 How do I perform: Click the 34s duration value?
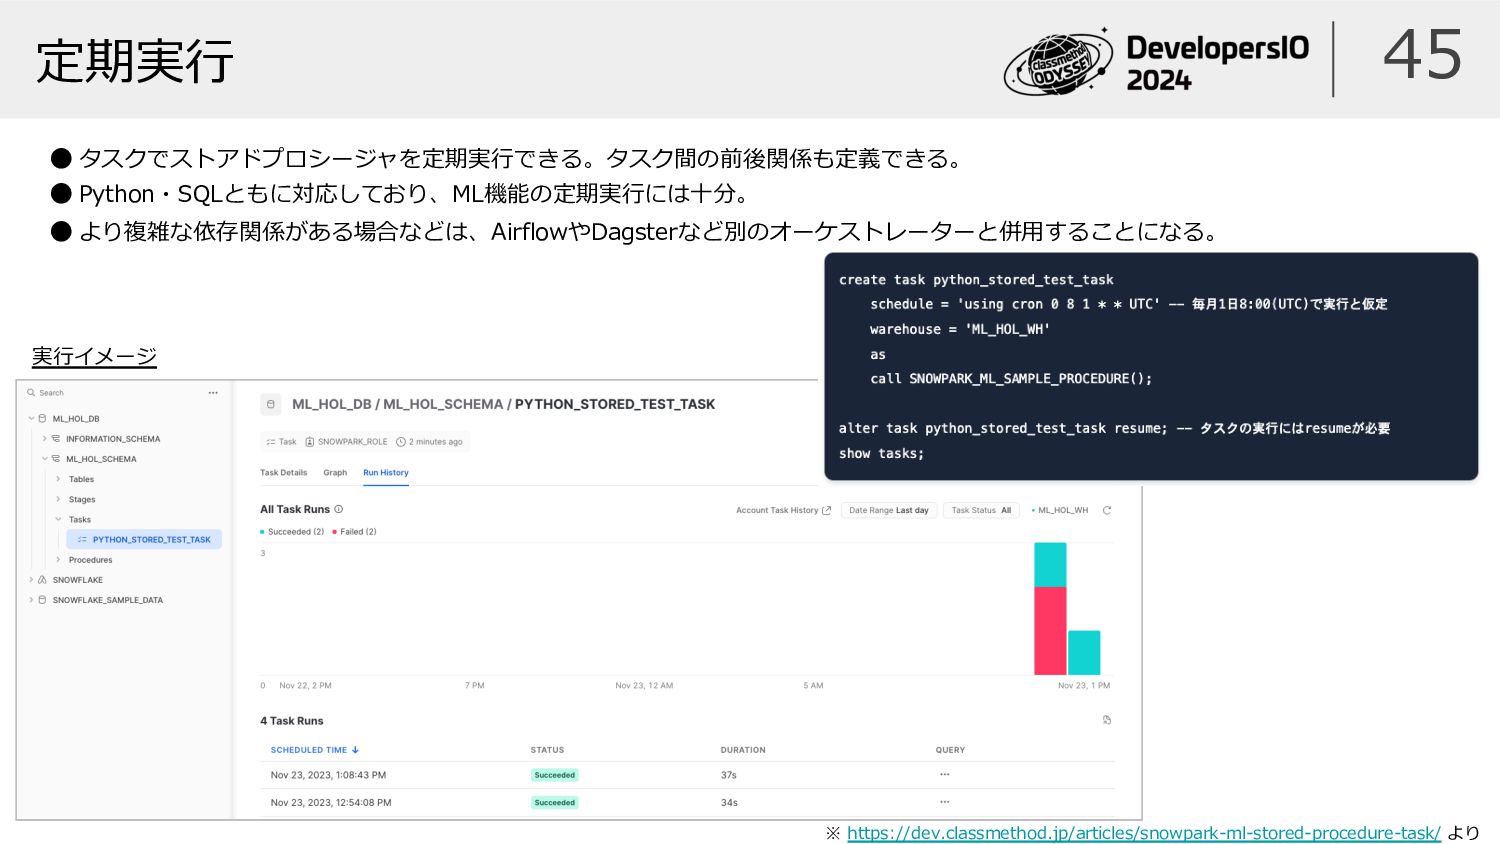[729, 802]
